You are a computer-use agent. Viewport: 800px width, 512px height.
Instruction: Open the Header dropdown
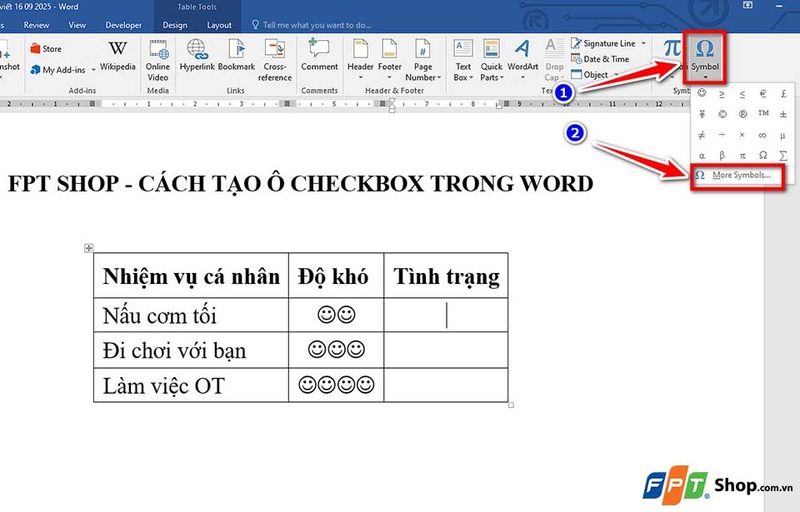pyautogui.click(x=360, y=59)
